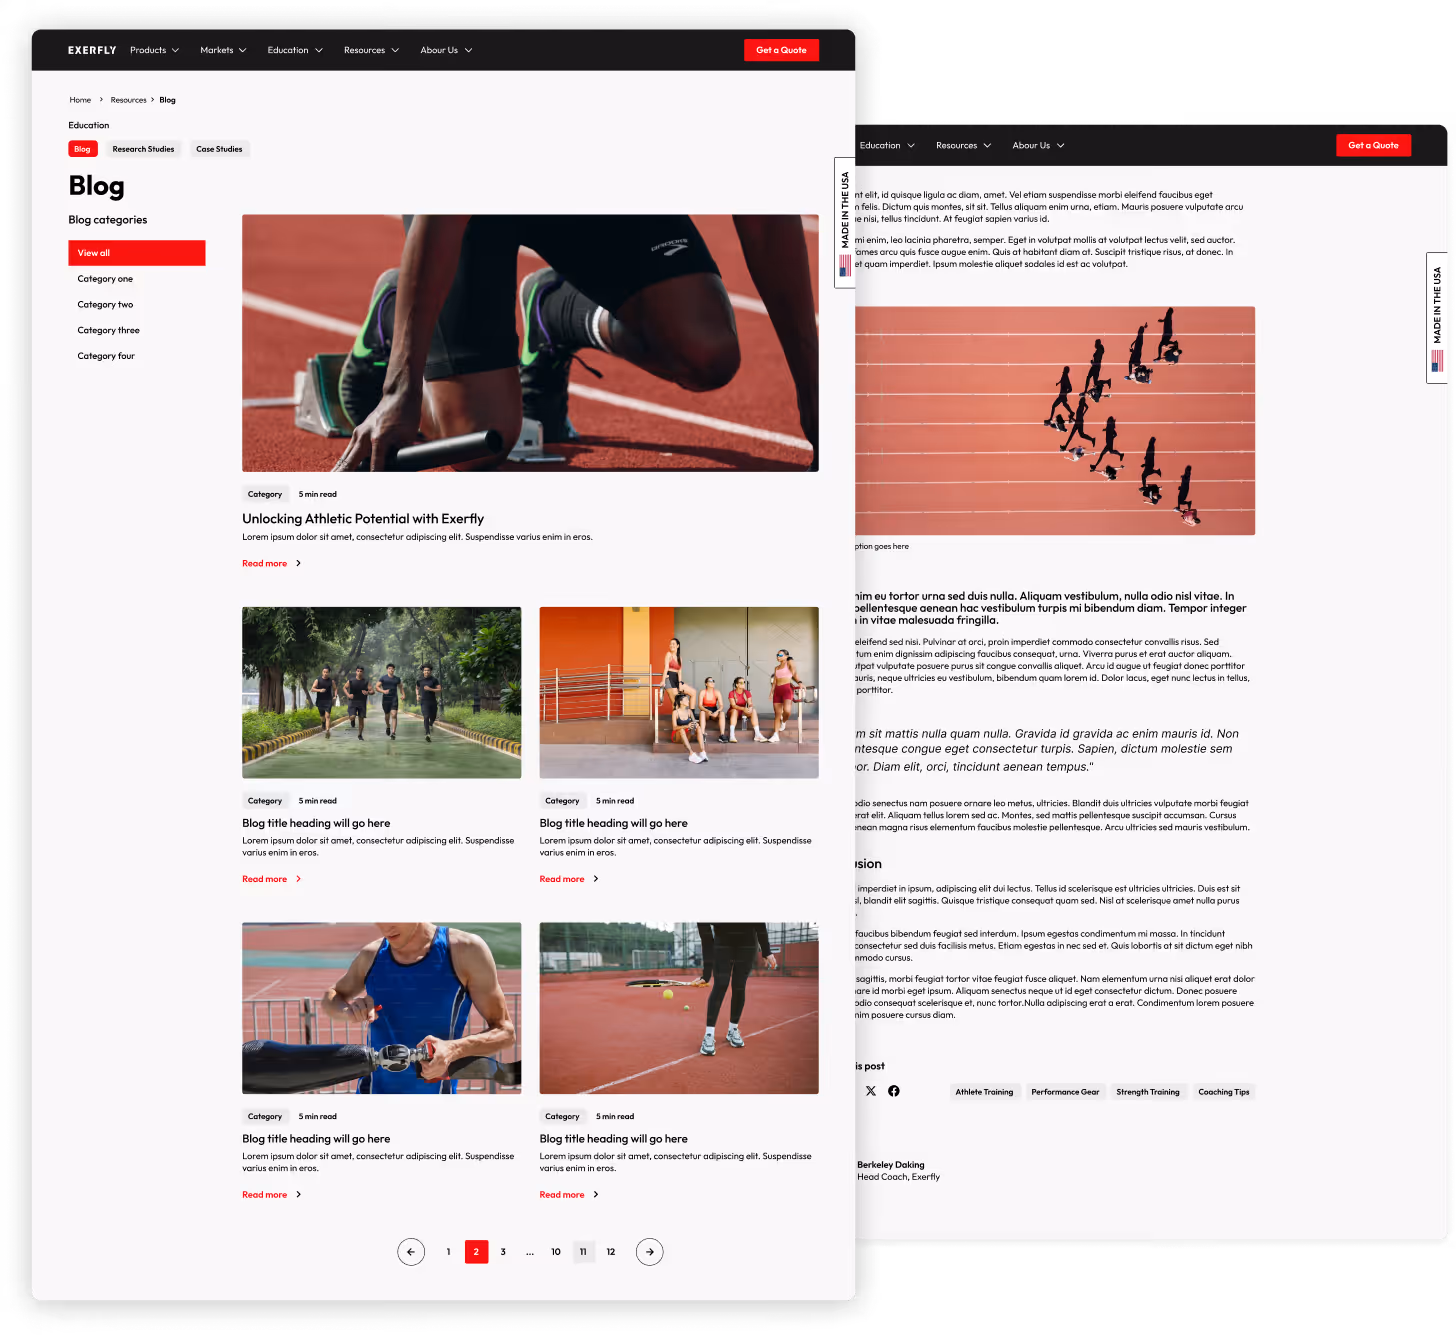Open tennis court blog thumbnail

click(x=679, y=1008)
